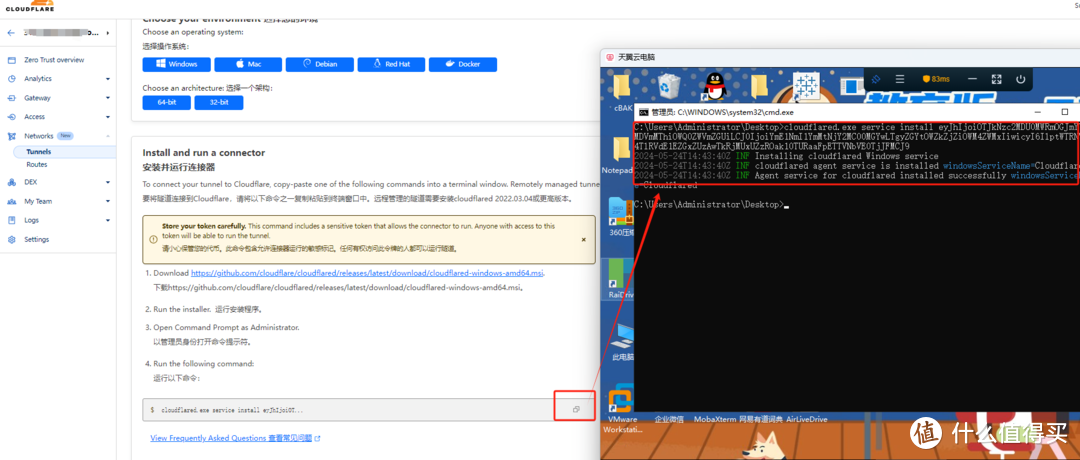The height and width of the screenshot is (460, 1080).
Task: Click the Logs icon in the sidebar
Action: click(11, 220)
